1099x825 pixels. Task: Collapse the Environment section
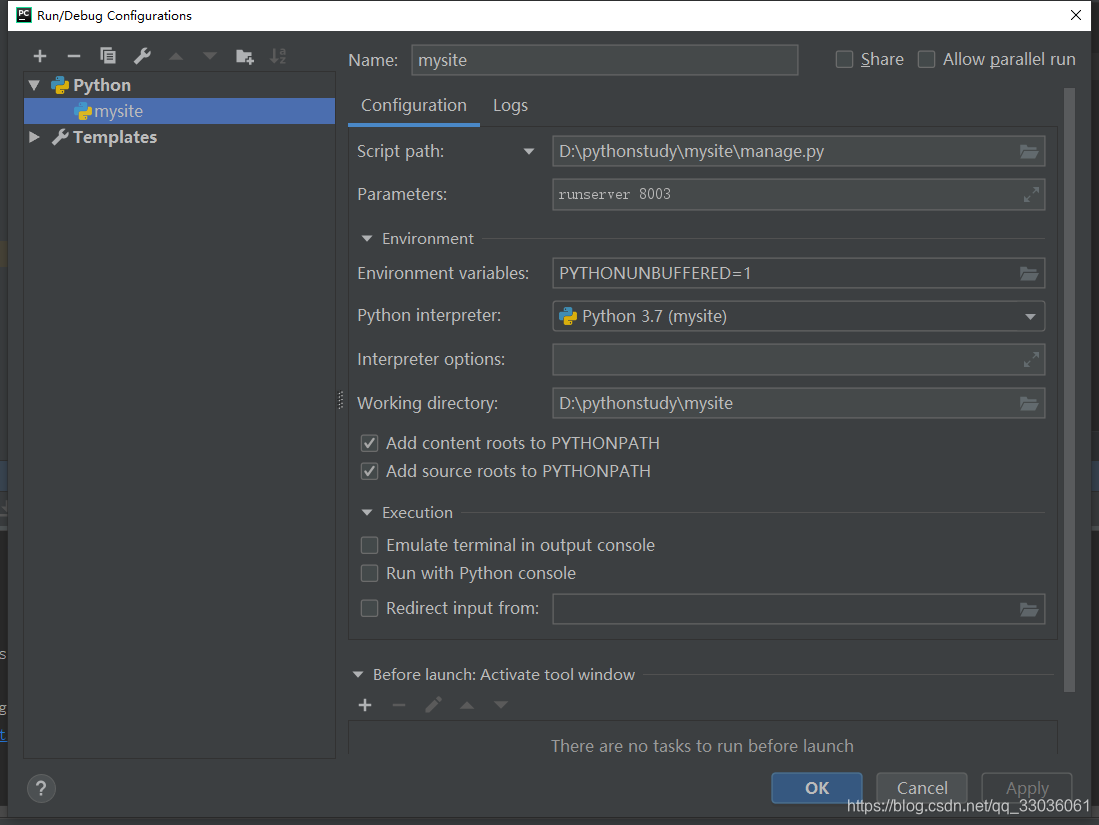(367, 239)
